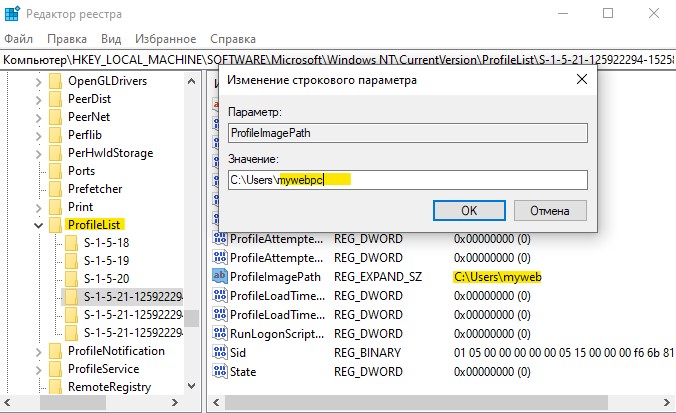676x413 pixels.
Task: Click values pane horizontal scroll left arrow
Action: [216, 403]
